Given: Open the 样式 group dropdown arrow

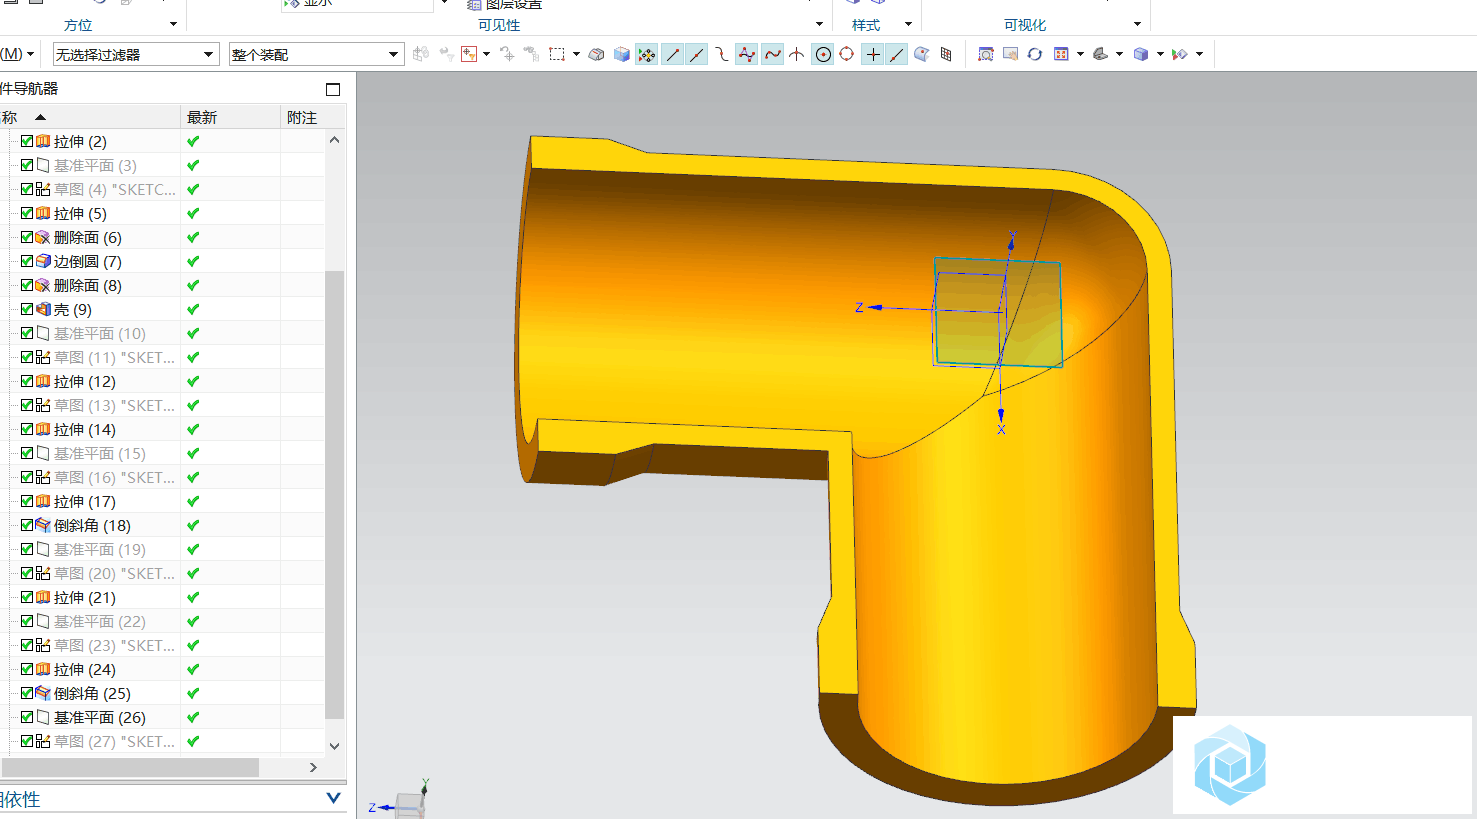Looking at the screenshot, I should [908, 24].
